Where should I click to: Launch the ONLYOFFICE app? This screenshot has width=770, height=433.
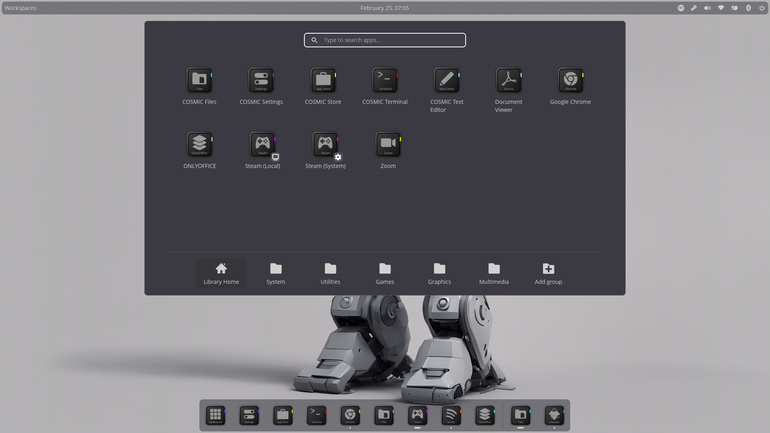tap(199, 150)
